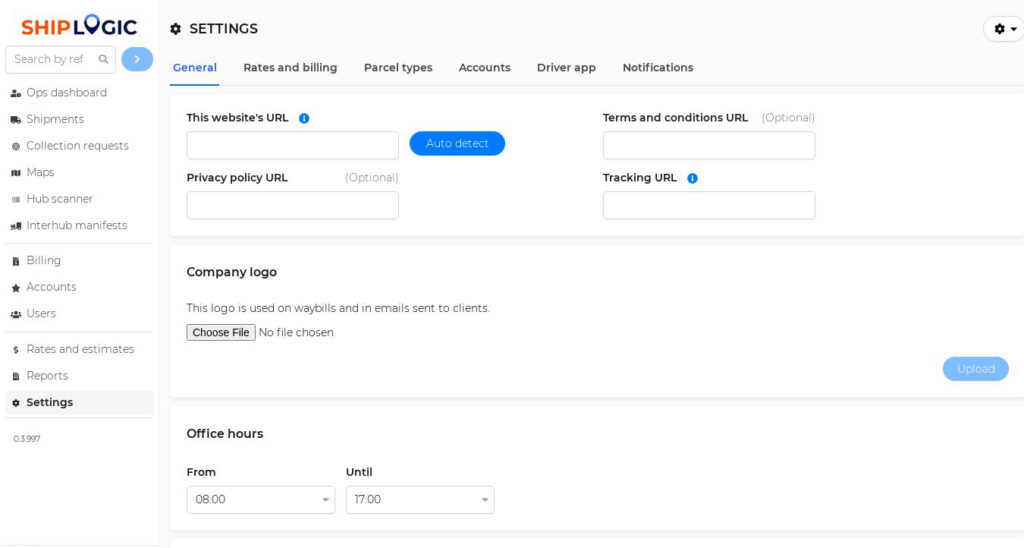Click the Upload button
Screen dimensions: 1024x548
[975, 369]
